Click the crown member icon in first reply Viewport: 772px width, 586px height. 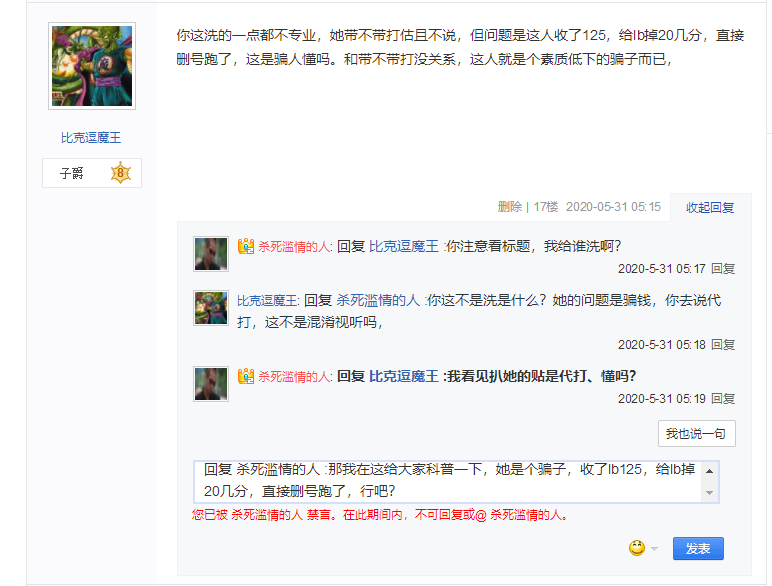point(246,246)
